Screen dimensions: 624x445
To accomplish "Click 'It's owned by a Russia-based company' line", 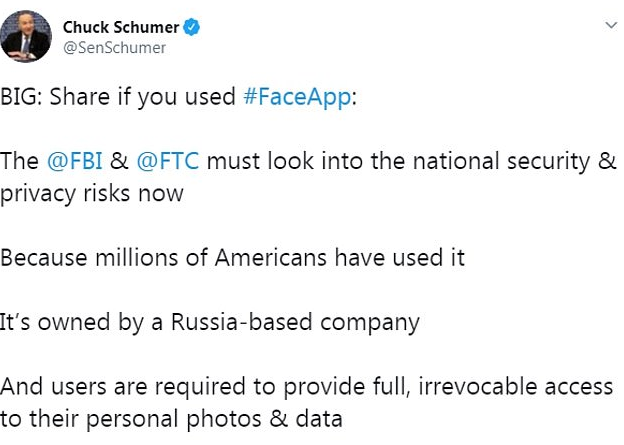I will point(209,323).
